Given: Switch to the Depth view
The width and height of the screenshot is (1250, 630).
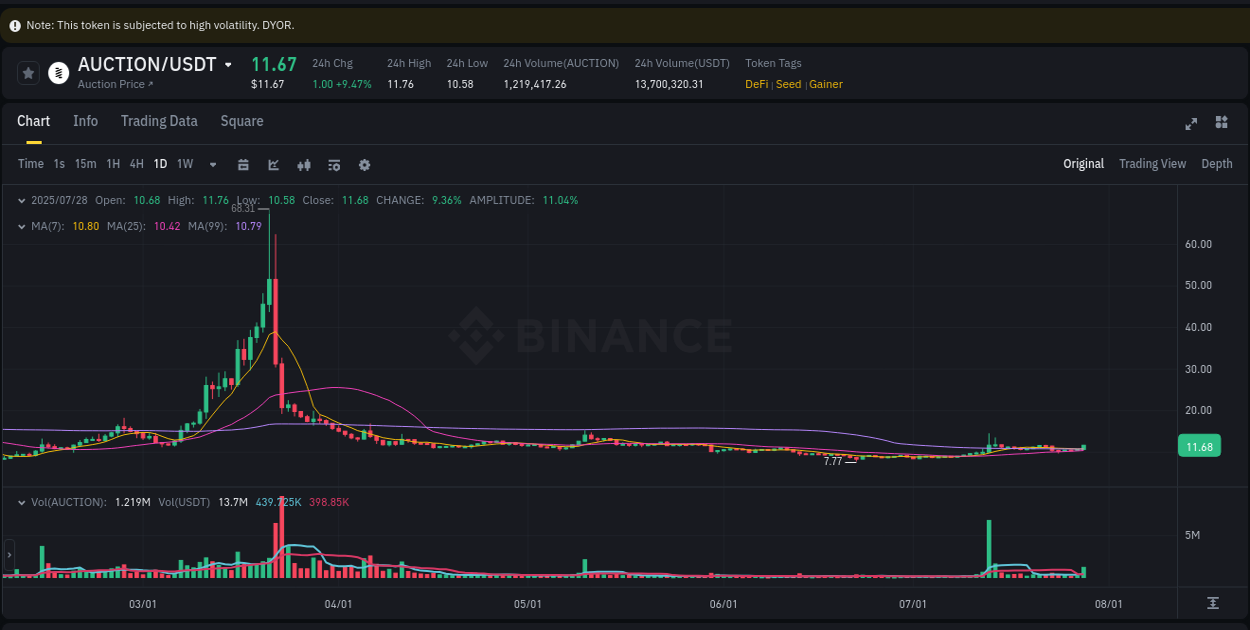Looking at the screenshot, I should [1217, 163].
